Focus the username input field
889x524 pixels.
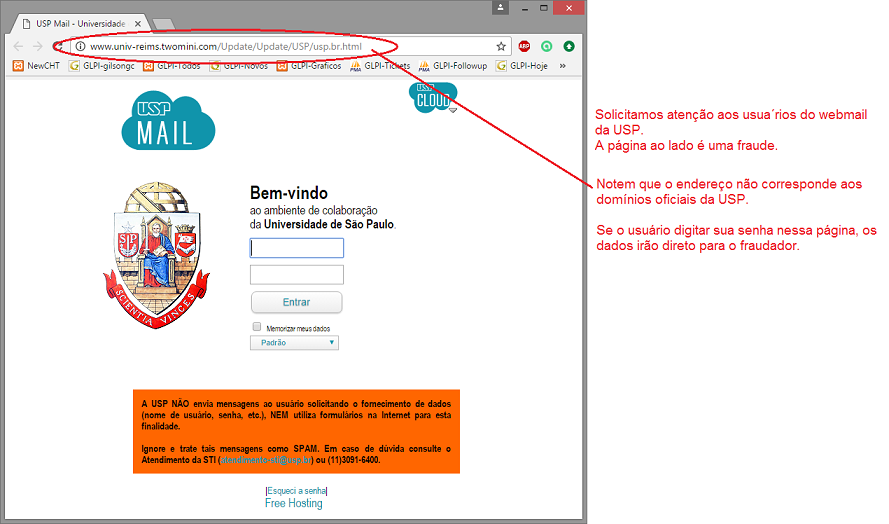click(297, 248)
